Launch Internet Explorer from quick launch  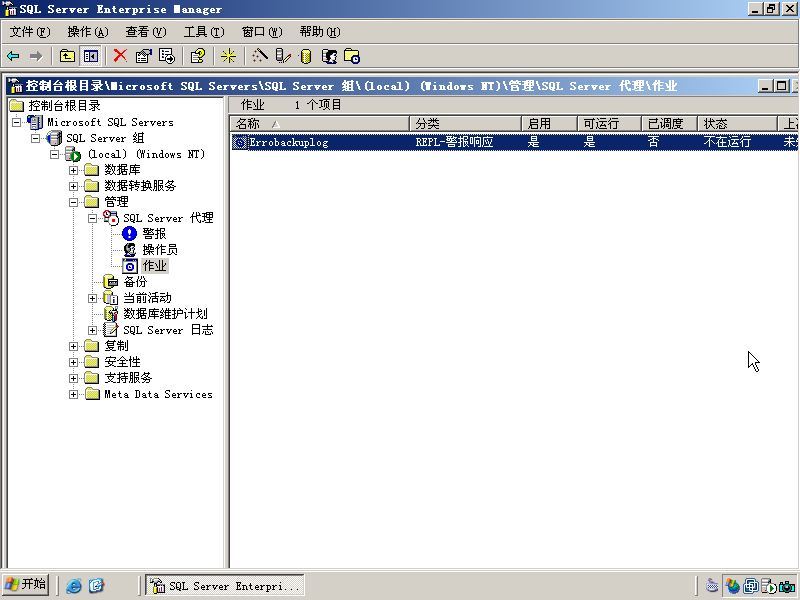click(73, 585)
